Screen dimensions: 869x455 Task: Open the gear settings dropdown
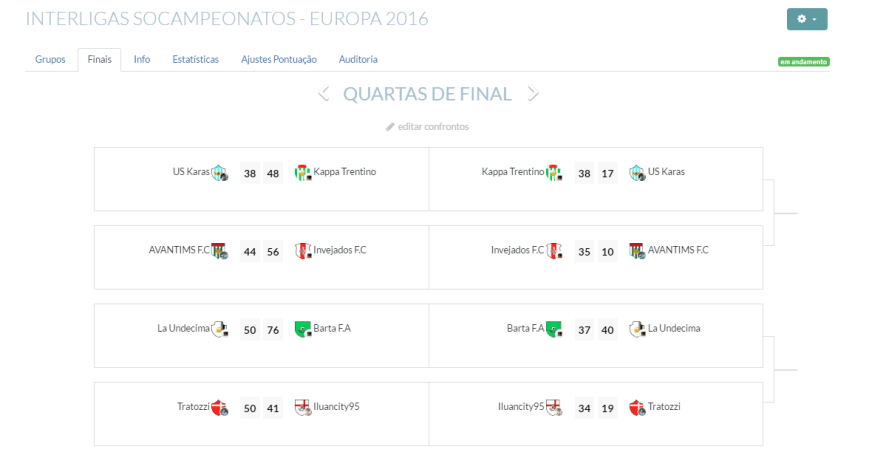pyautogui.click(x=807, y=19)
